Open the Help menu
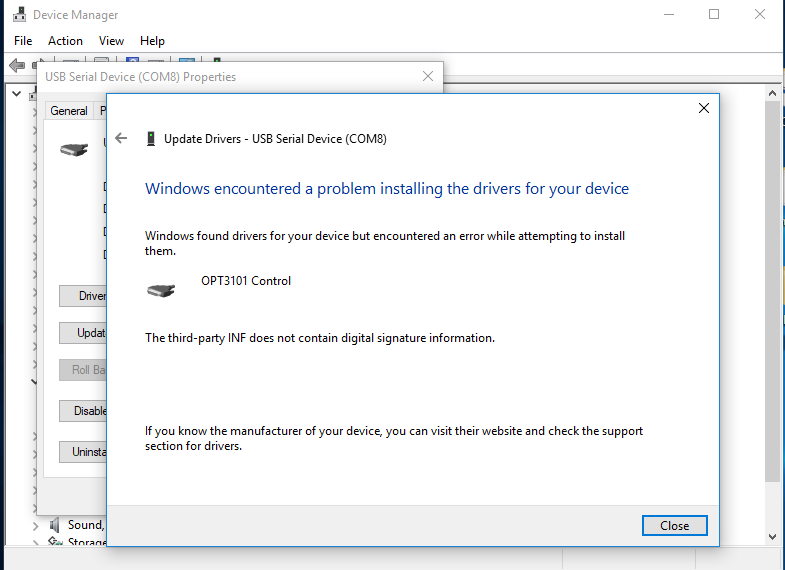The image size is (785, 570). pos(152,41)
